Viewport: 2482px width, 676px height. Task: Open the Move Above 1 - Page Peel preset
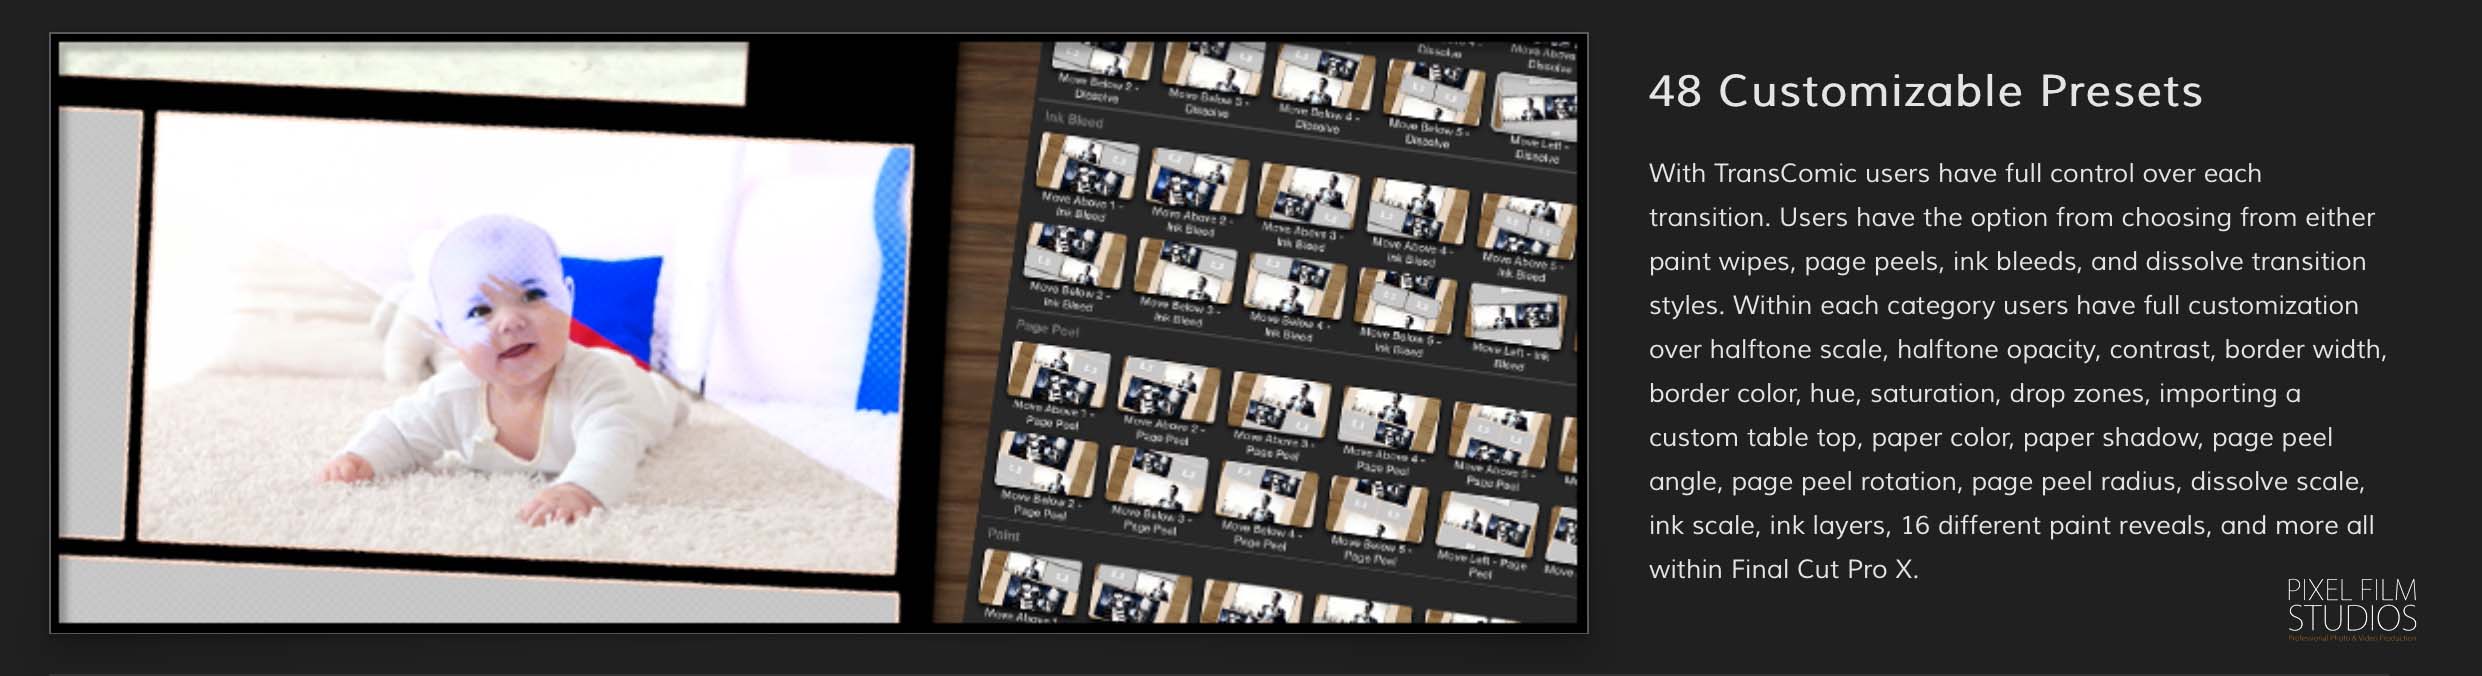pos(1058,374)
